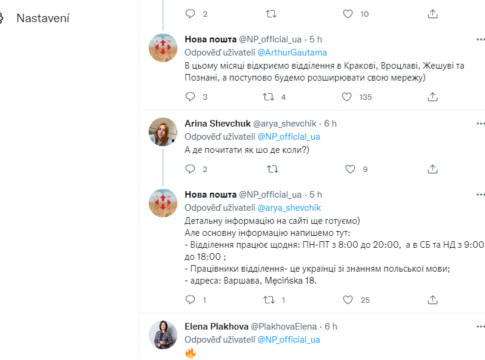The image size is (485, 360).
Task: Reply to Arina Shevchuk's tweet
Action: pyautogui.click(x=190, y=169)
